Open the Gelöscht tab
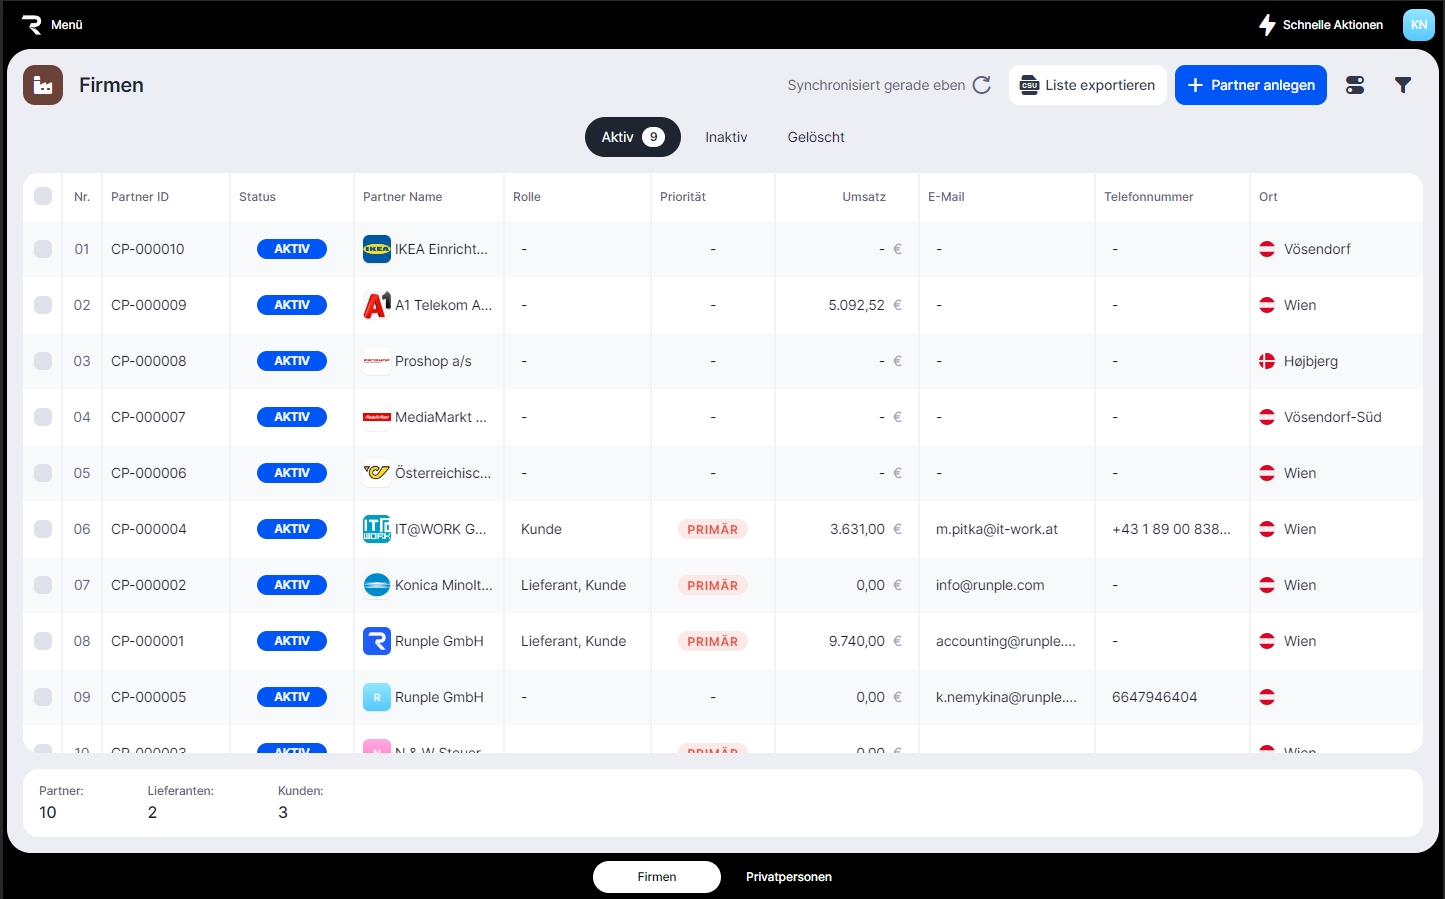 pyautogui.click(x=816, y=137)
